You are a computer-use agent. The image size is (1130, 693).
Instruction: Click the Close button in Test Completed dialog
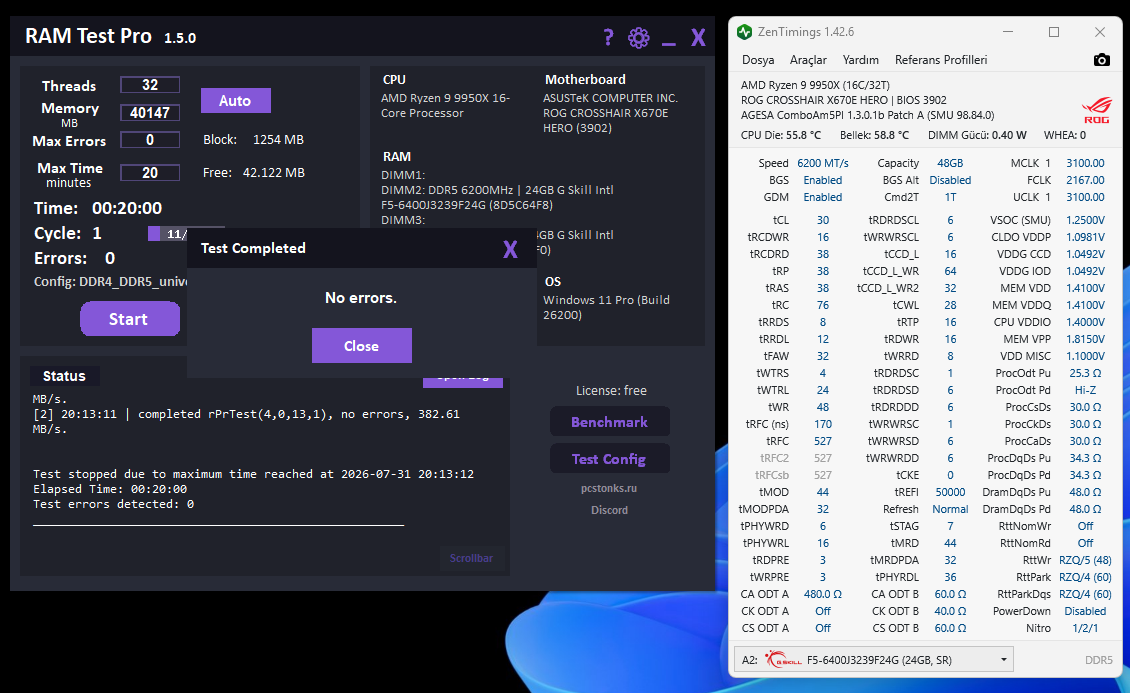[362, 346]
